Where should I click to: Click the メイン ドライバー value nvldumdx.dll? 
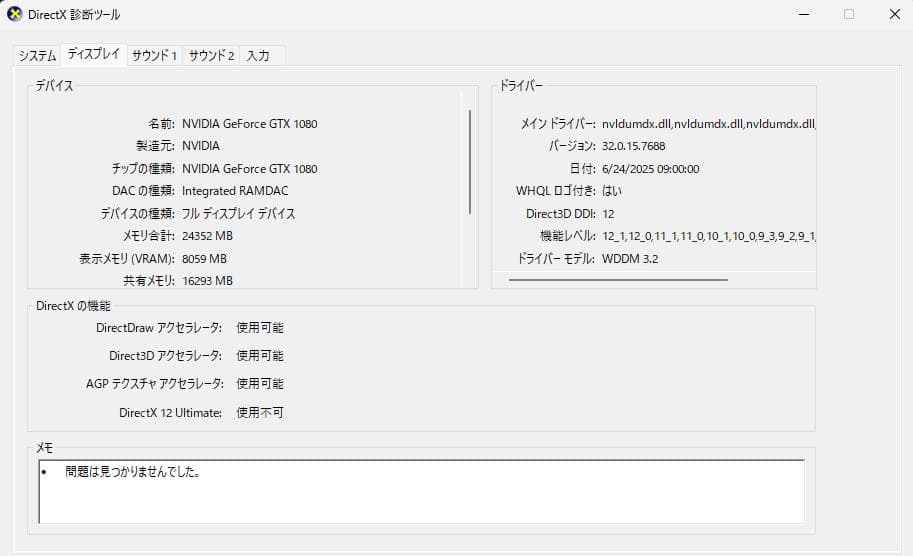(x=709, y=124)
